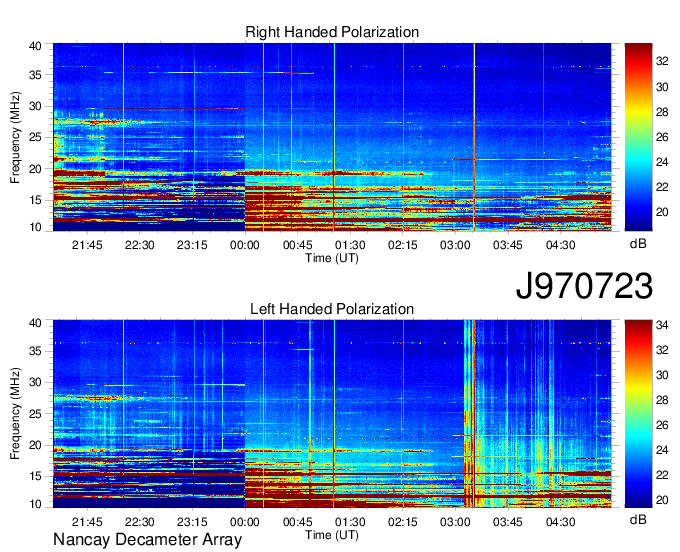Click the "dB" label under the upper color bar
The width and height of the screenshot is (680, 552).
(x=638, y=244)
